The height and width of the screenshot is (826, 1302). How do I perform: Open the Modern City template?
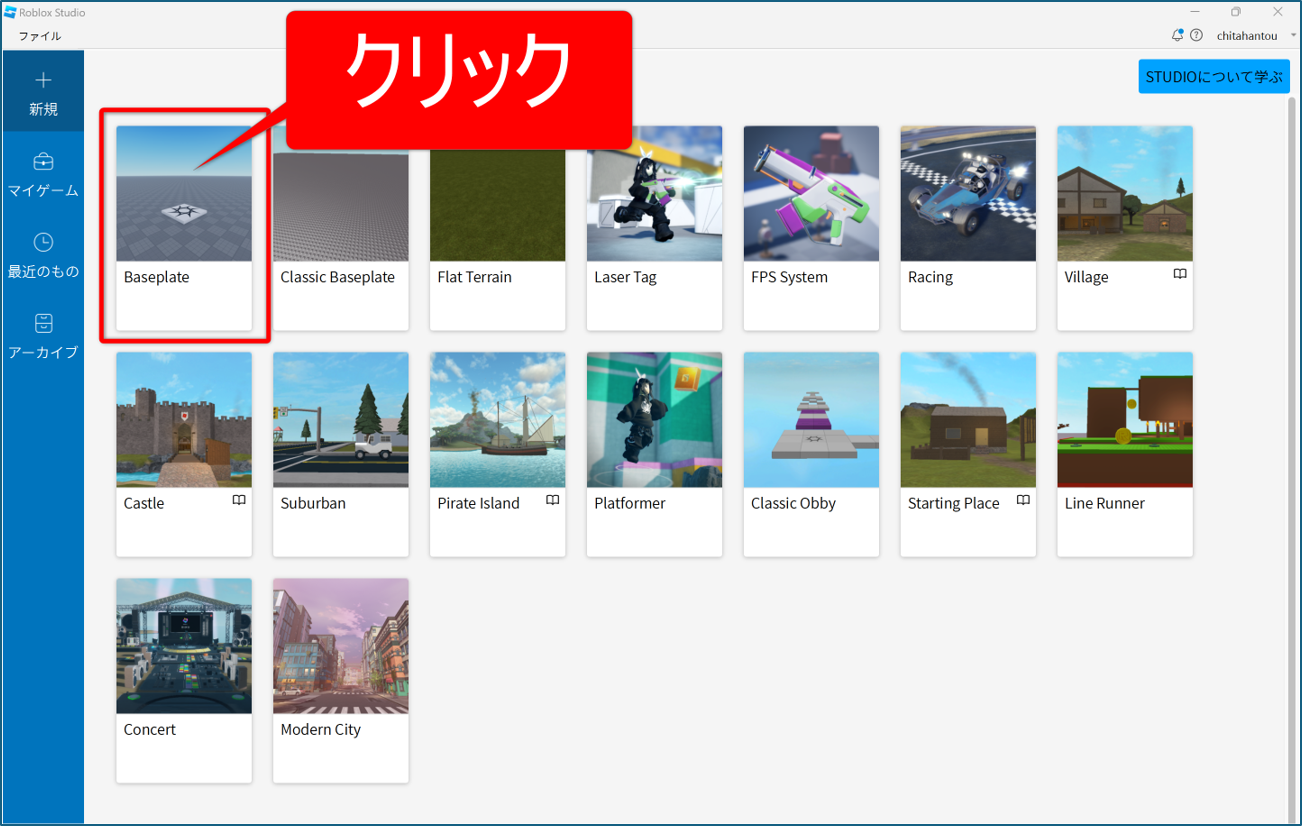341,646
